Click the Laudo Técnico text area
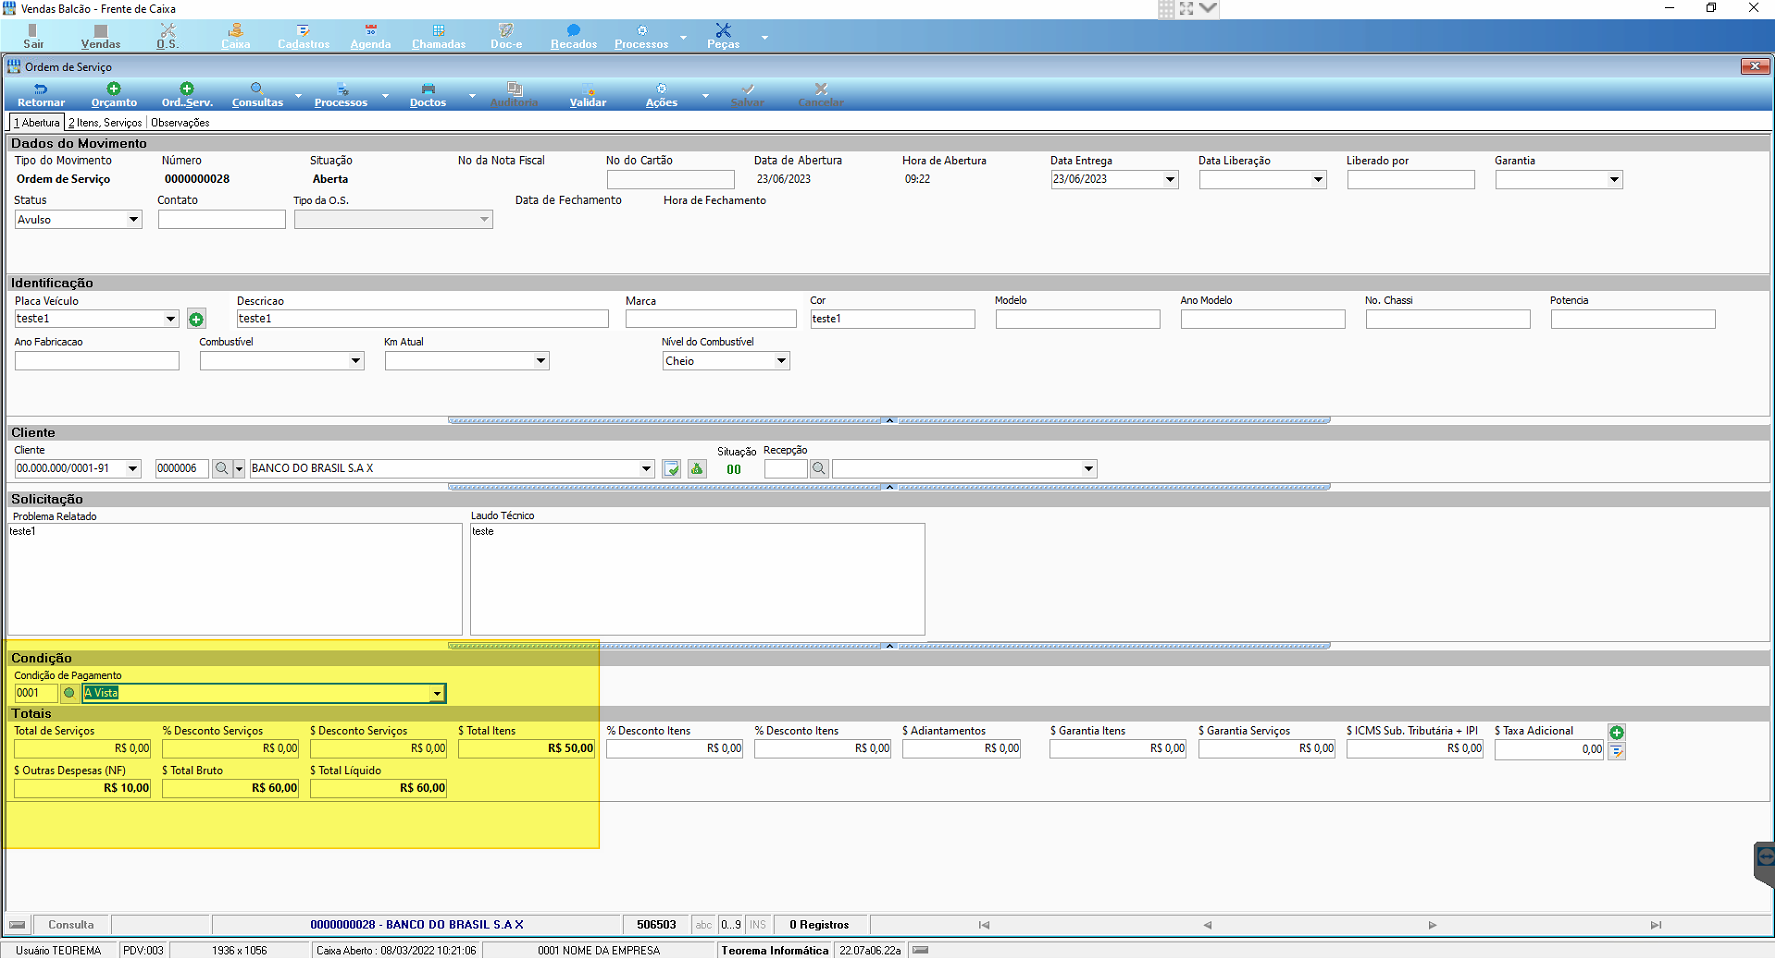Screen dimensions: 1775x958 (x=697, y=579)
